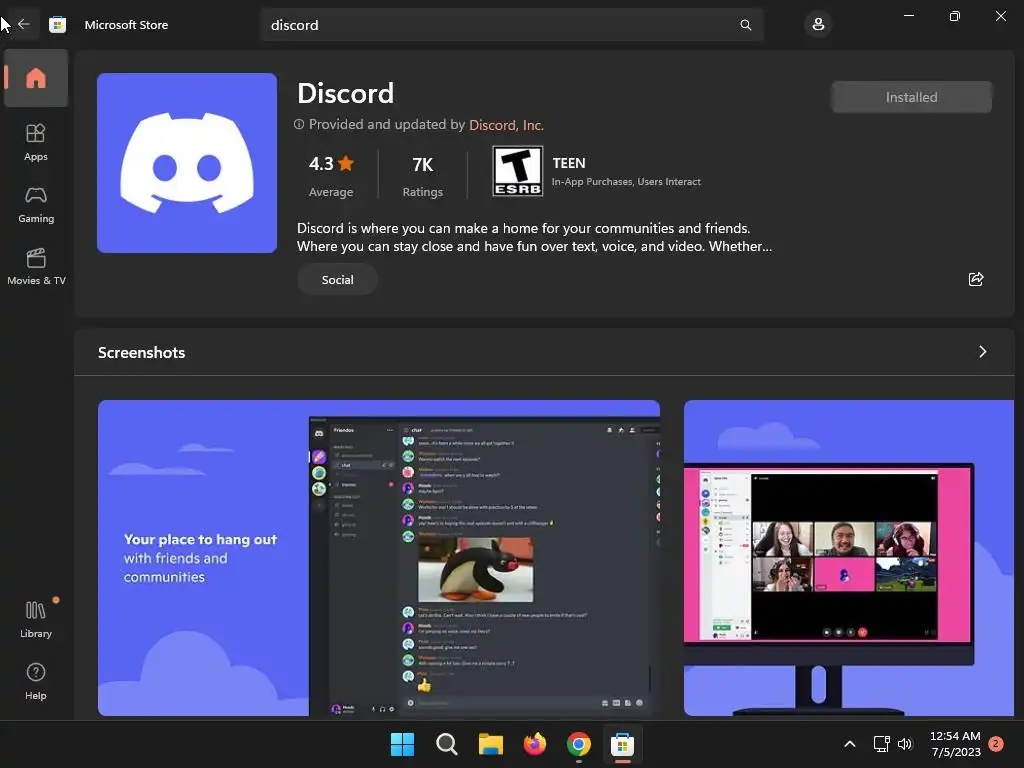Go back with the back arrow
This screenshot has width=1024, height=768.
[x=24, y=24]
